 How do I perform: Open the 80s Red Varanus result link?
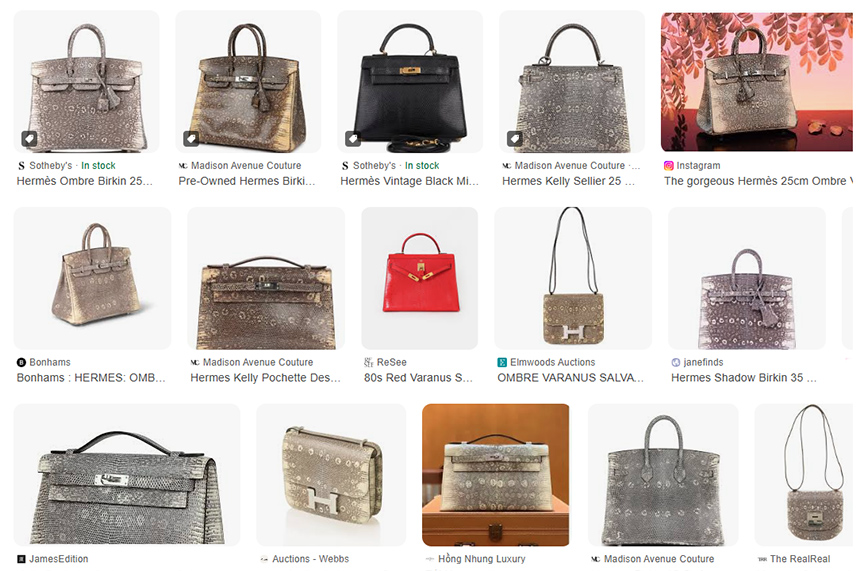tap(418, 378)
